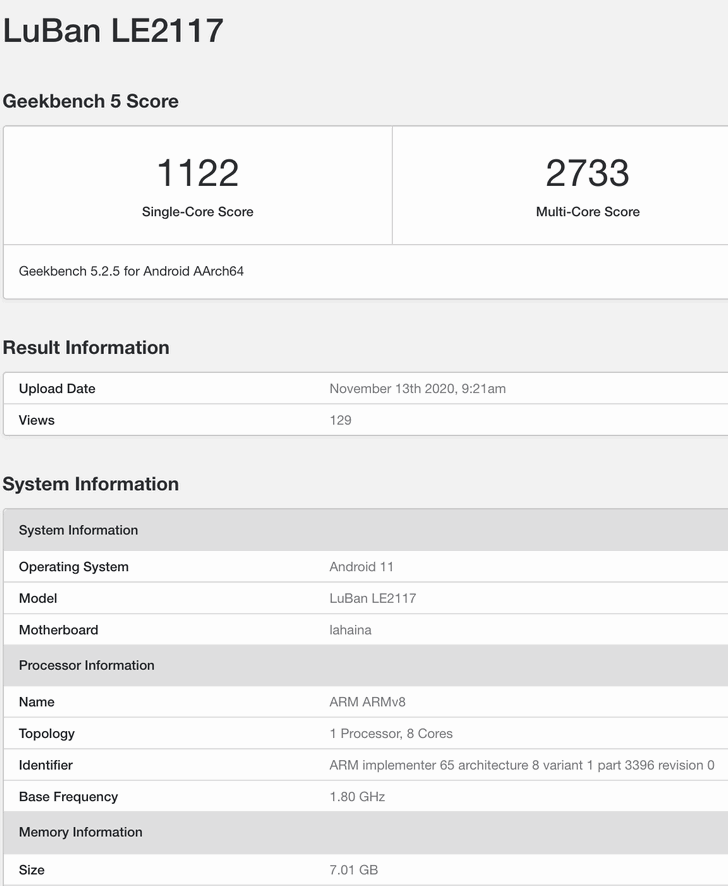The image size is (728, 886).
Task: Click the Motherboard row label
Action: click(x=59, y=630)
